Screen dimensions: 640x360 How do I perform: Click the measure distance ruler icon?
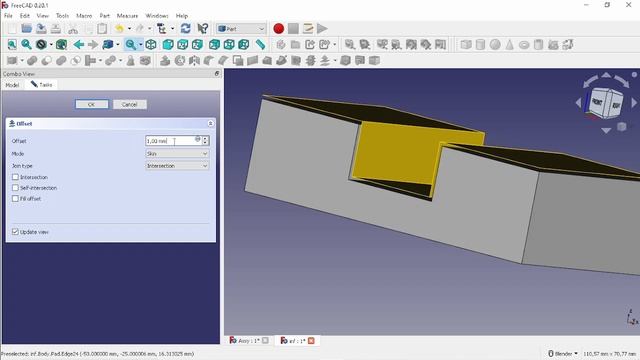[x=260, y=44]
